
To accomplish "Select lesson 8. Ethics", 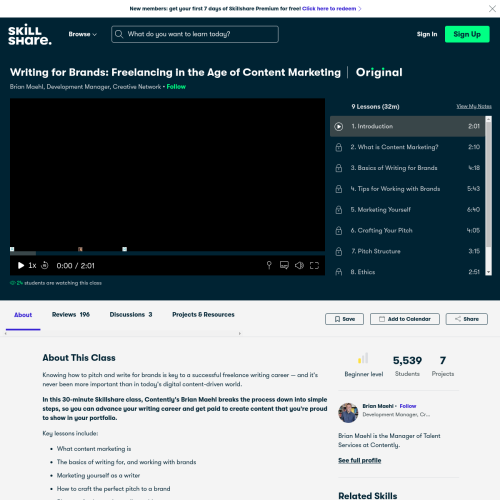I will (x=407, y=272).
